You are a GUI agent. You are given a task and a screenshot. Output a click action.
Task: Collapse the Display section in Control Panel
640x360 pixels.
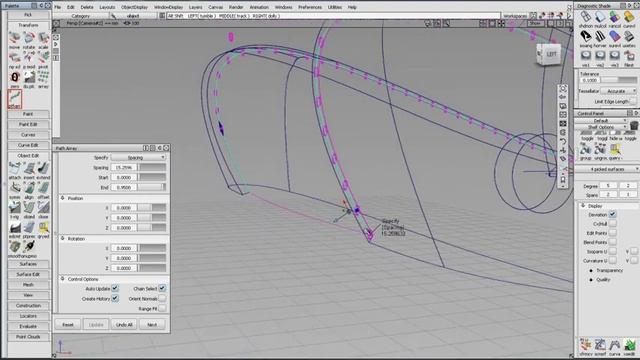coord(583,206)
